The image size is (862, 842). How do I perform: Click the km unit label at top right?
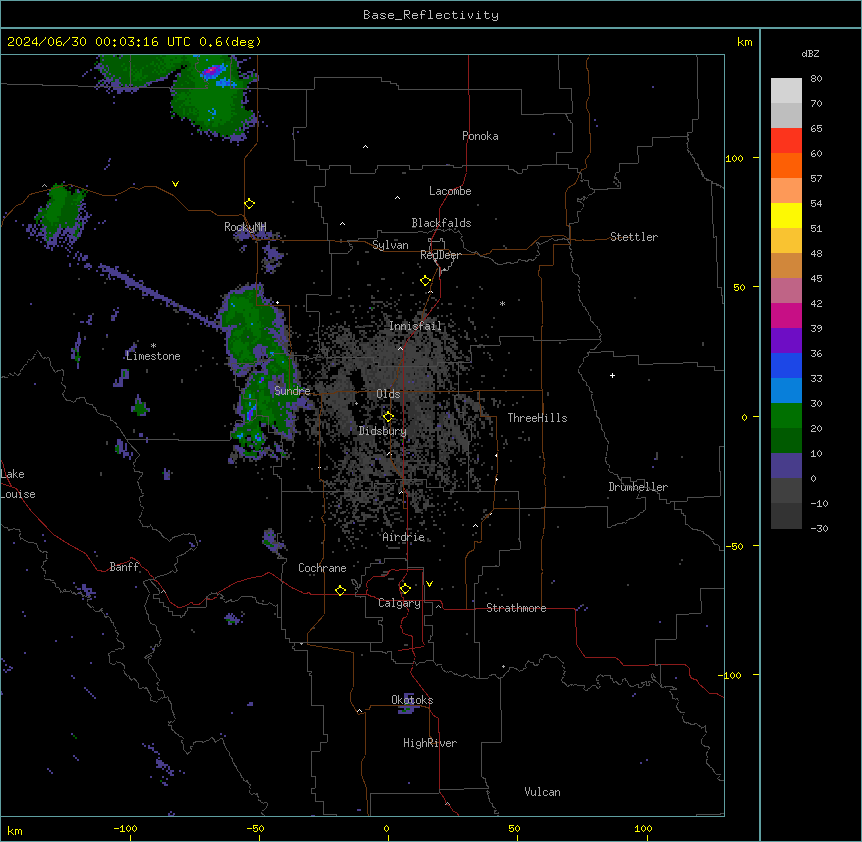(x=745, y=42)
